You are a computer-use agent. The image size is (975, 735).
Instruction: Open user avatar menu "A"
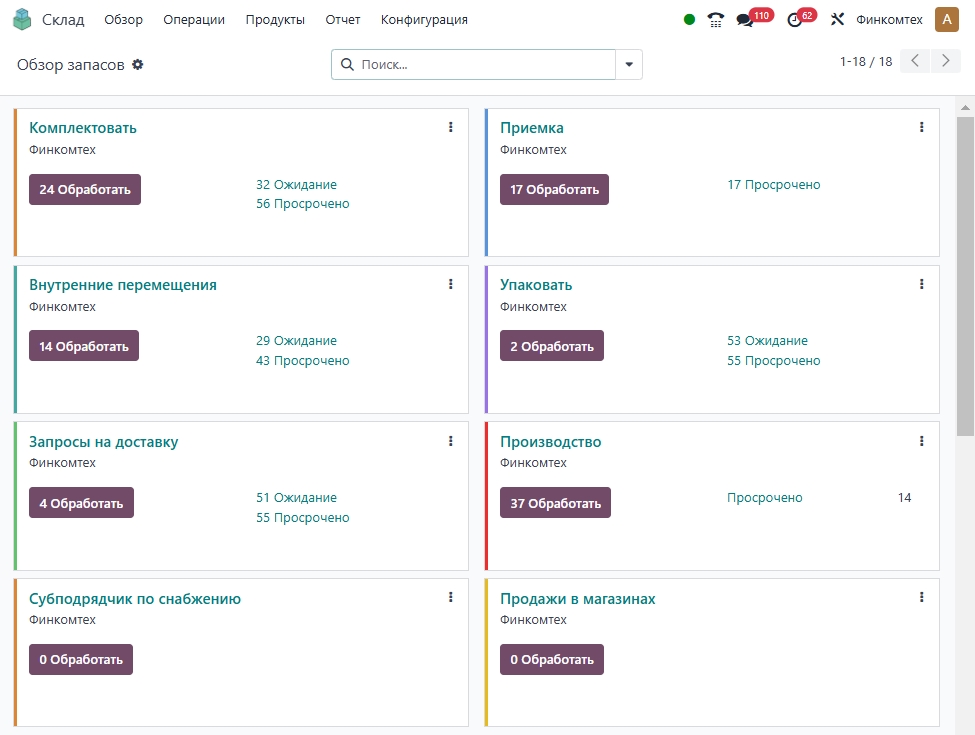[x=946, y=19]
